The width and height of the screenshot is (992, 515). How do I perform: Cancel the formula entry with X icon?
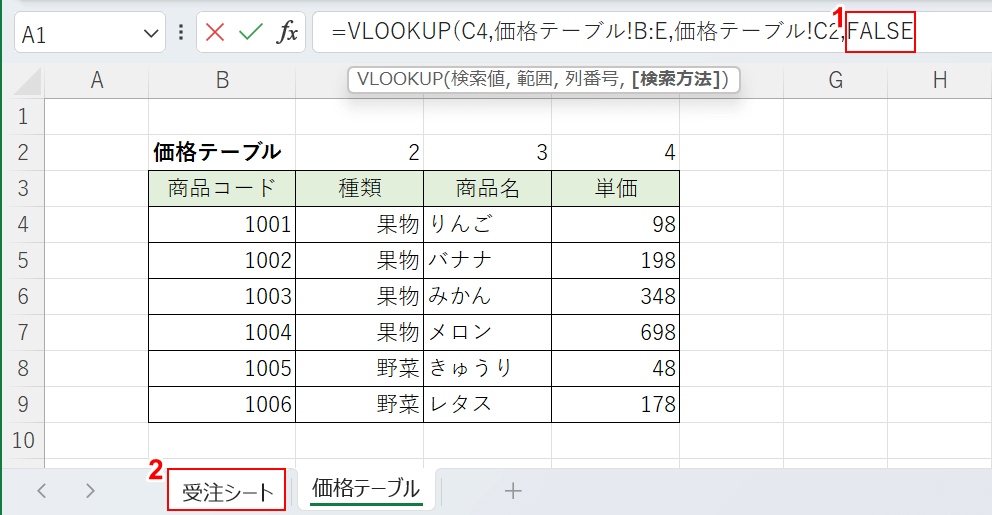[215, 33]
